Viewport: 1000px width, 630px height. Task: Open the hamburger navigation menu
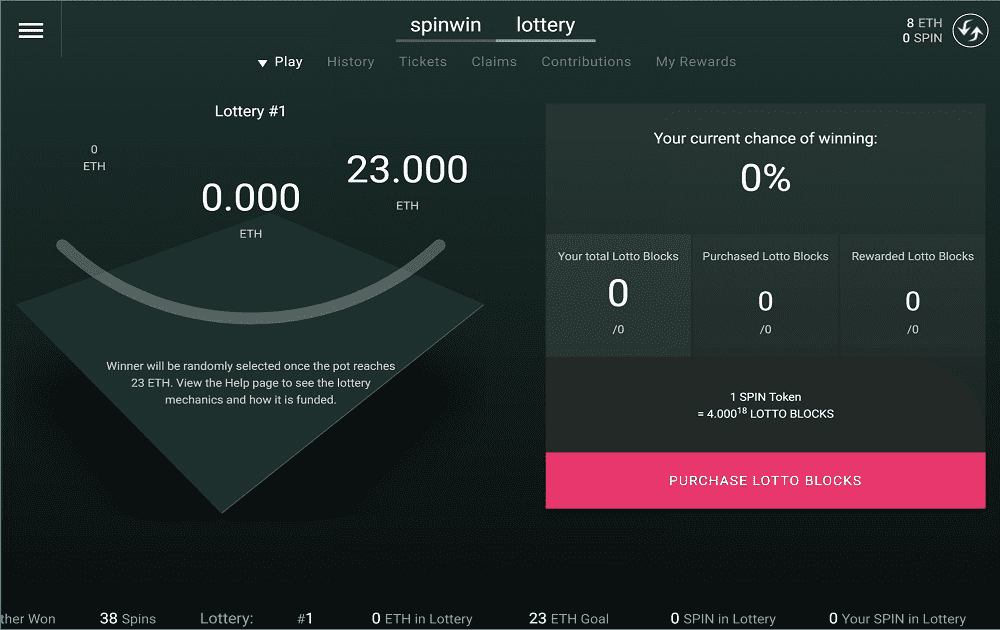(x=30, y=30)
